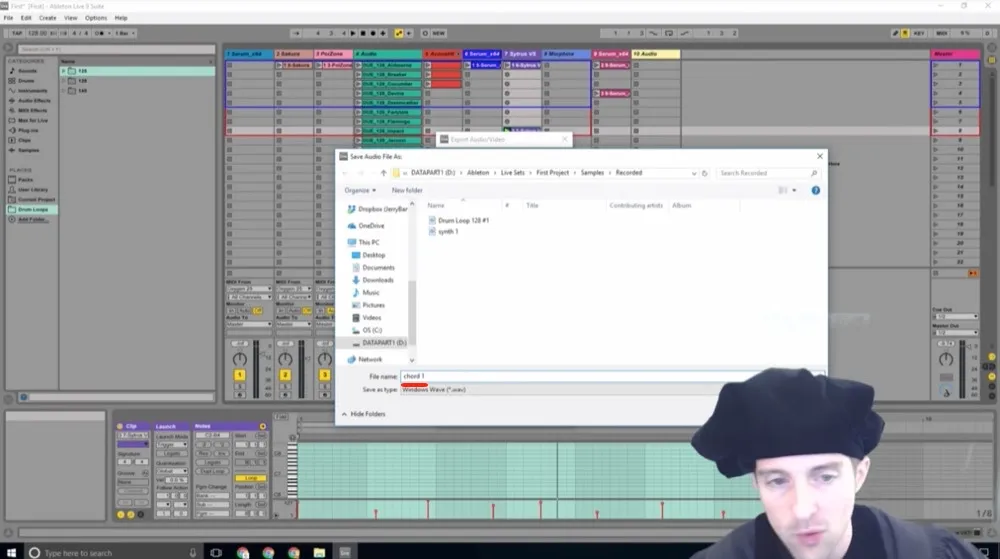Viewport: 1000px width, 559px height.
Task: Open the Organize dropdown in dialog
Action: [360, 190]
